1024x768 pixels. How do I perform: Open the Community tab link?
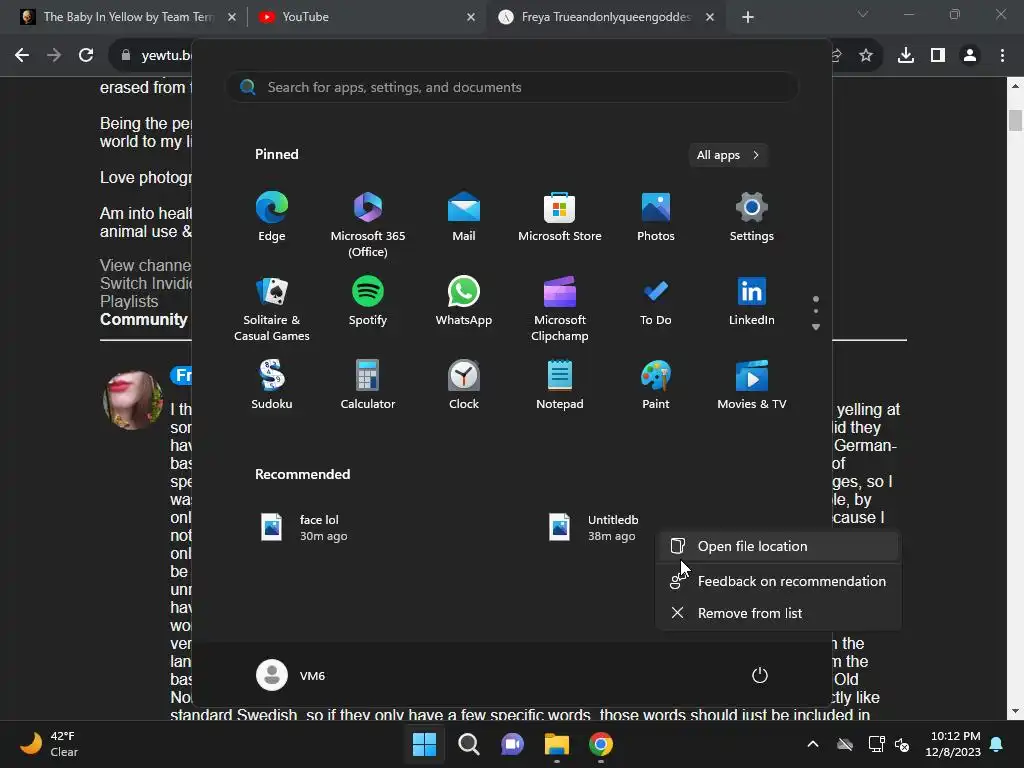coord(144,319)
